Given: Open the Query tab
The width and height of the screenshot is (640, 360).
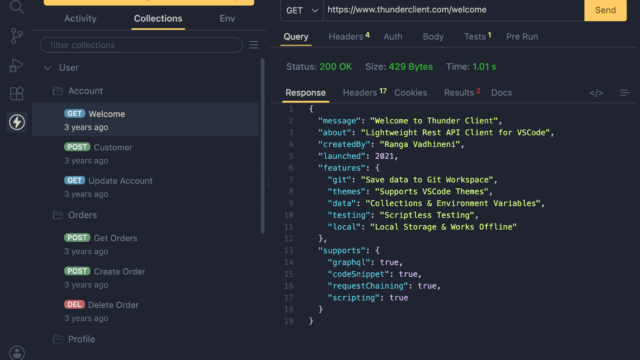Looking at the screenshot, I should click(x=296, y=37).
